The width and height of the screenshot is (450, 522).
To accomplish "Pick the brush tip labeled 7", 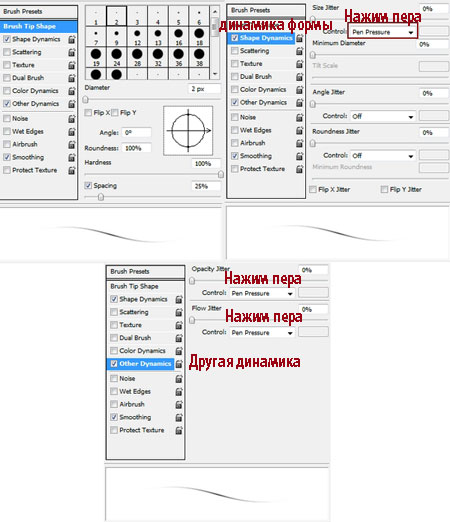I will click(x=96, y=37).
